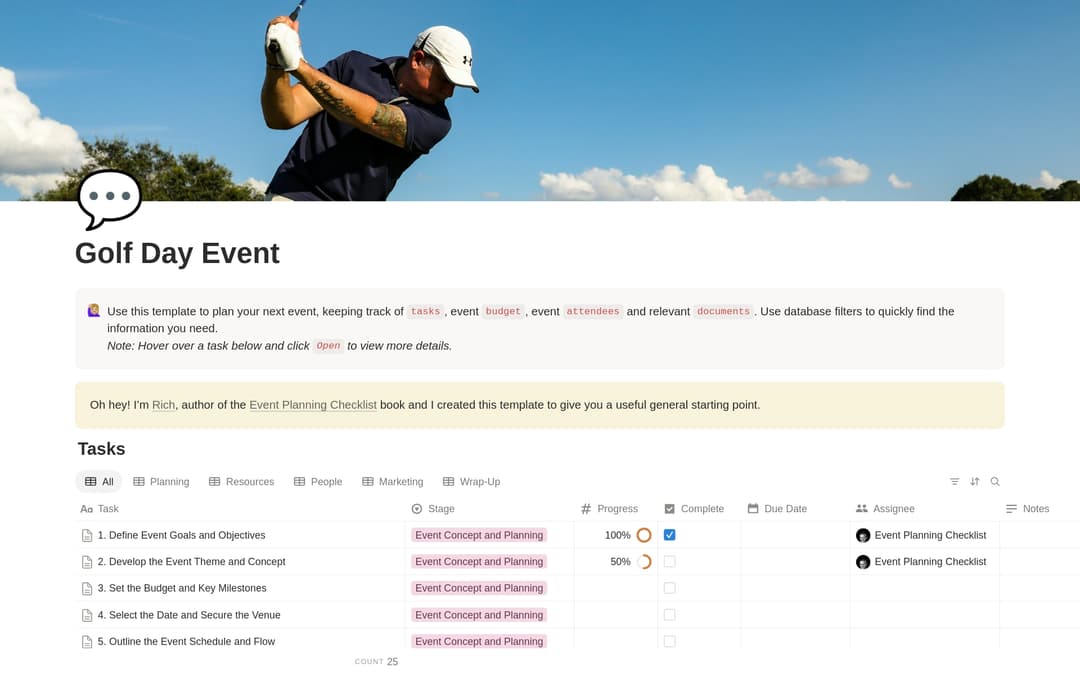Click page icon of Develop Event Theme row
Viewport: 1080px width, 674px height.
87,562
